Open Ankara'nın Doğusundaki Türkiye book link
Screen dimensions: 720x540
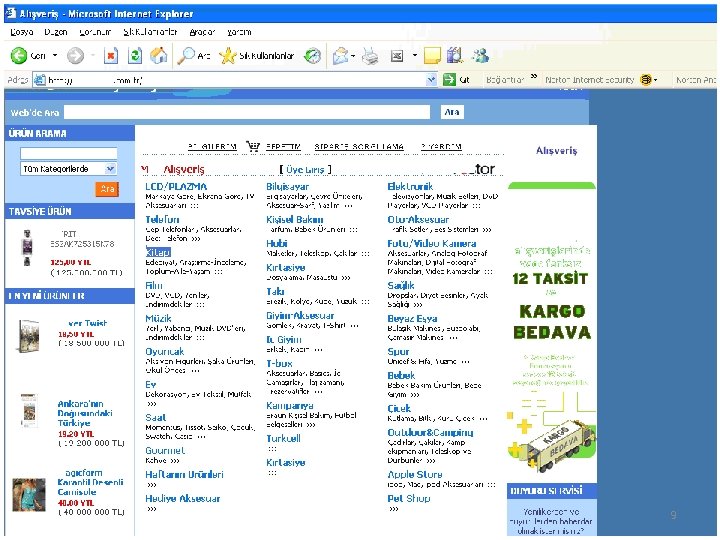coord(85,413)
